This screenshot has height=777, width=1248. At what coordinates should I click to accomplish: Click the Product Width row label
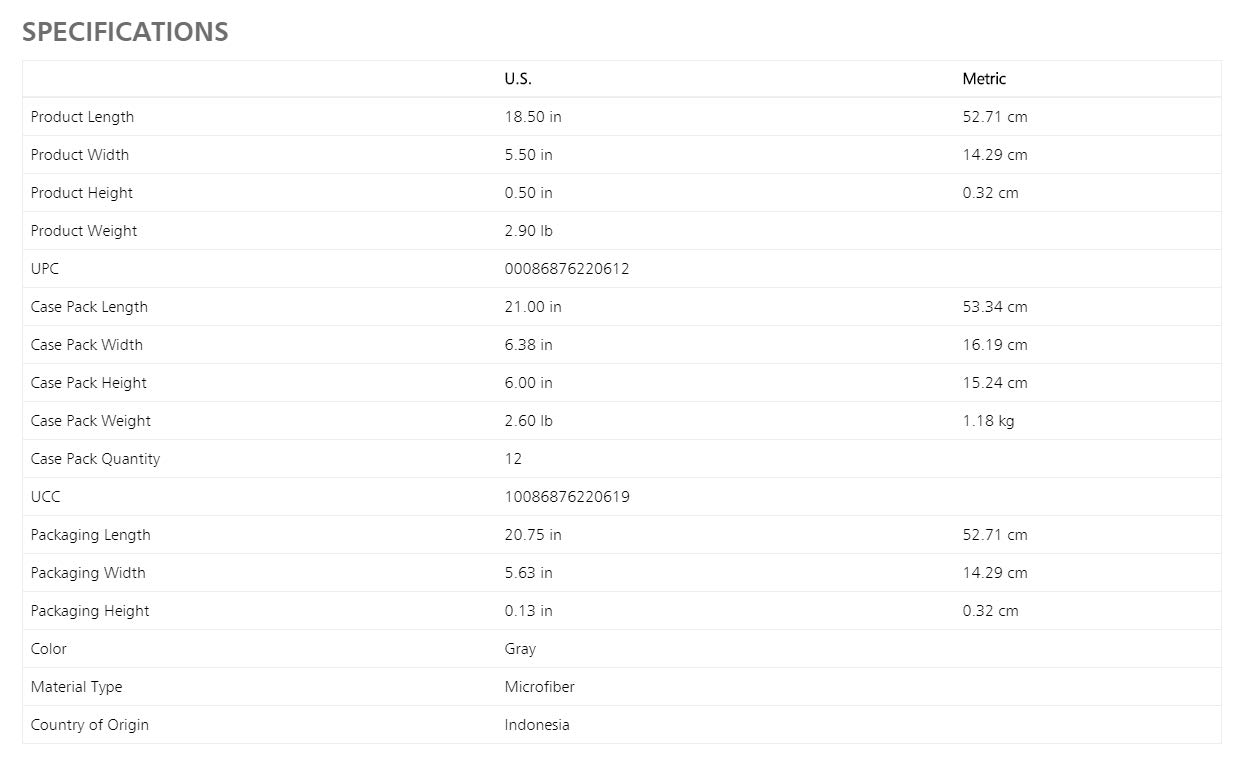click(x=80, y=155)
